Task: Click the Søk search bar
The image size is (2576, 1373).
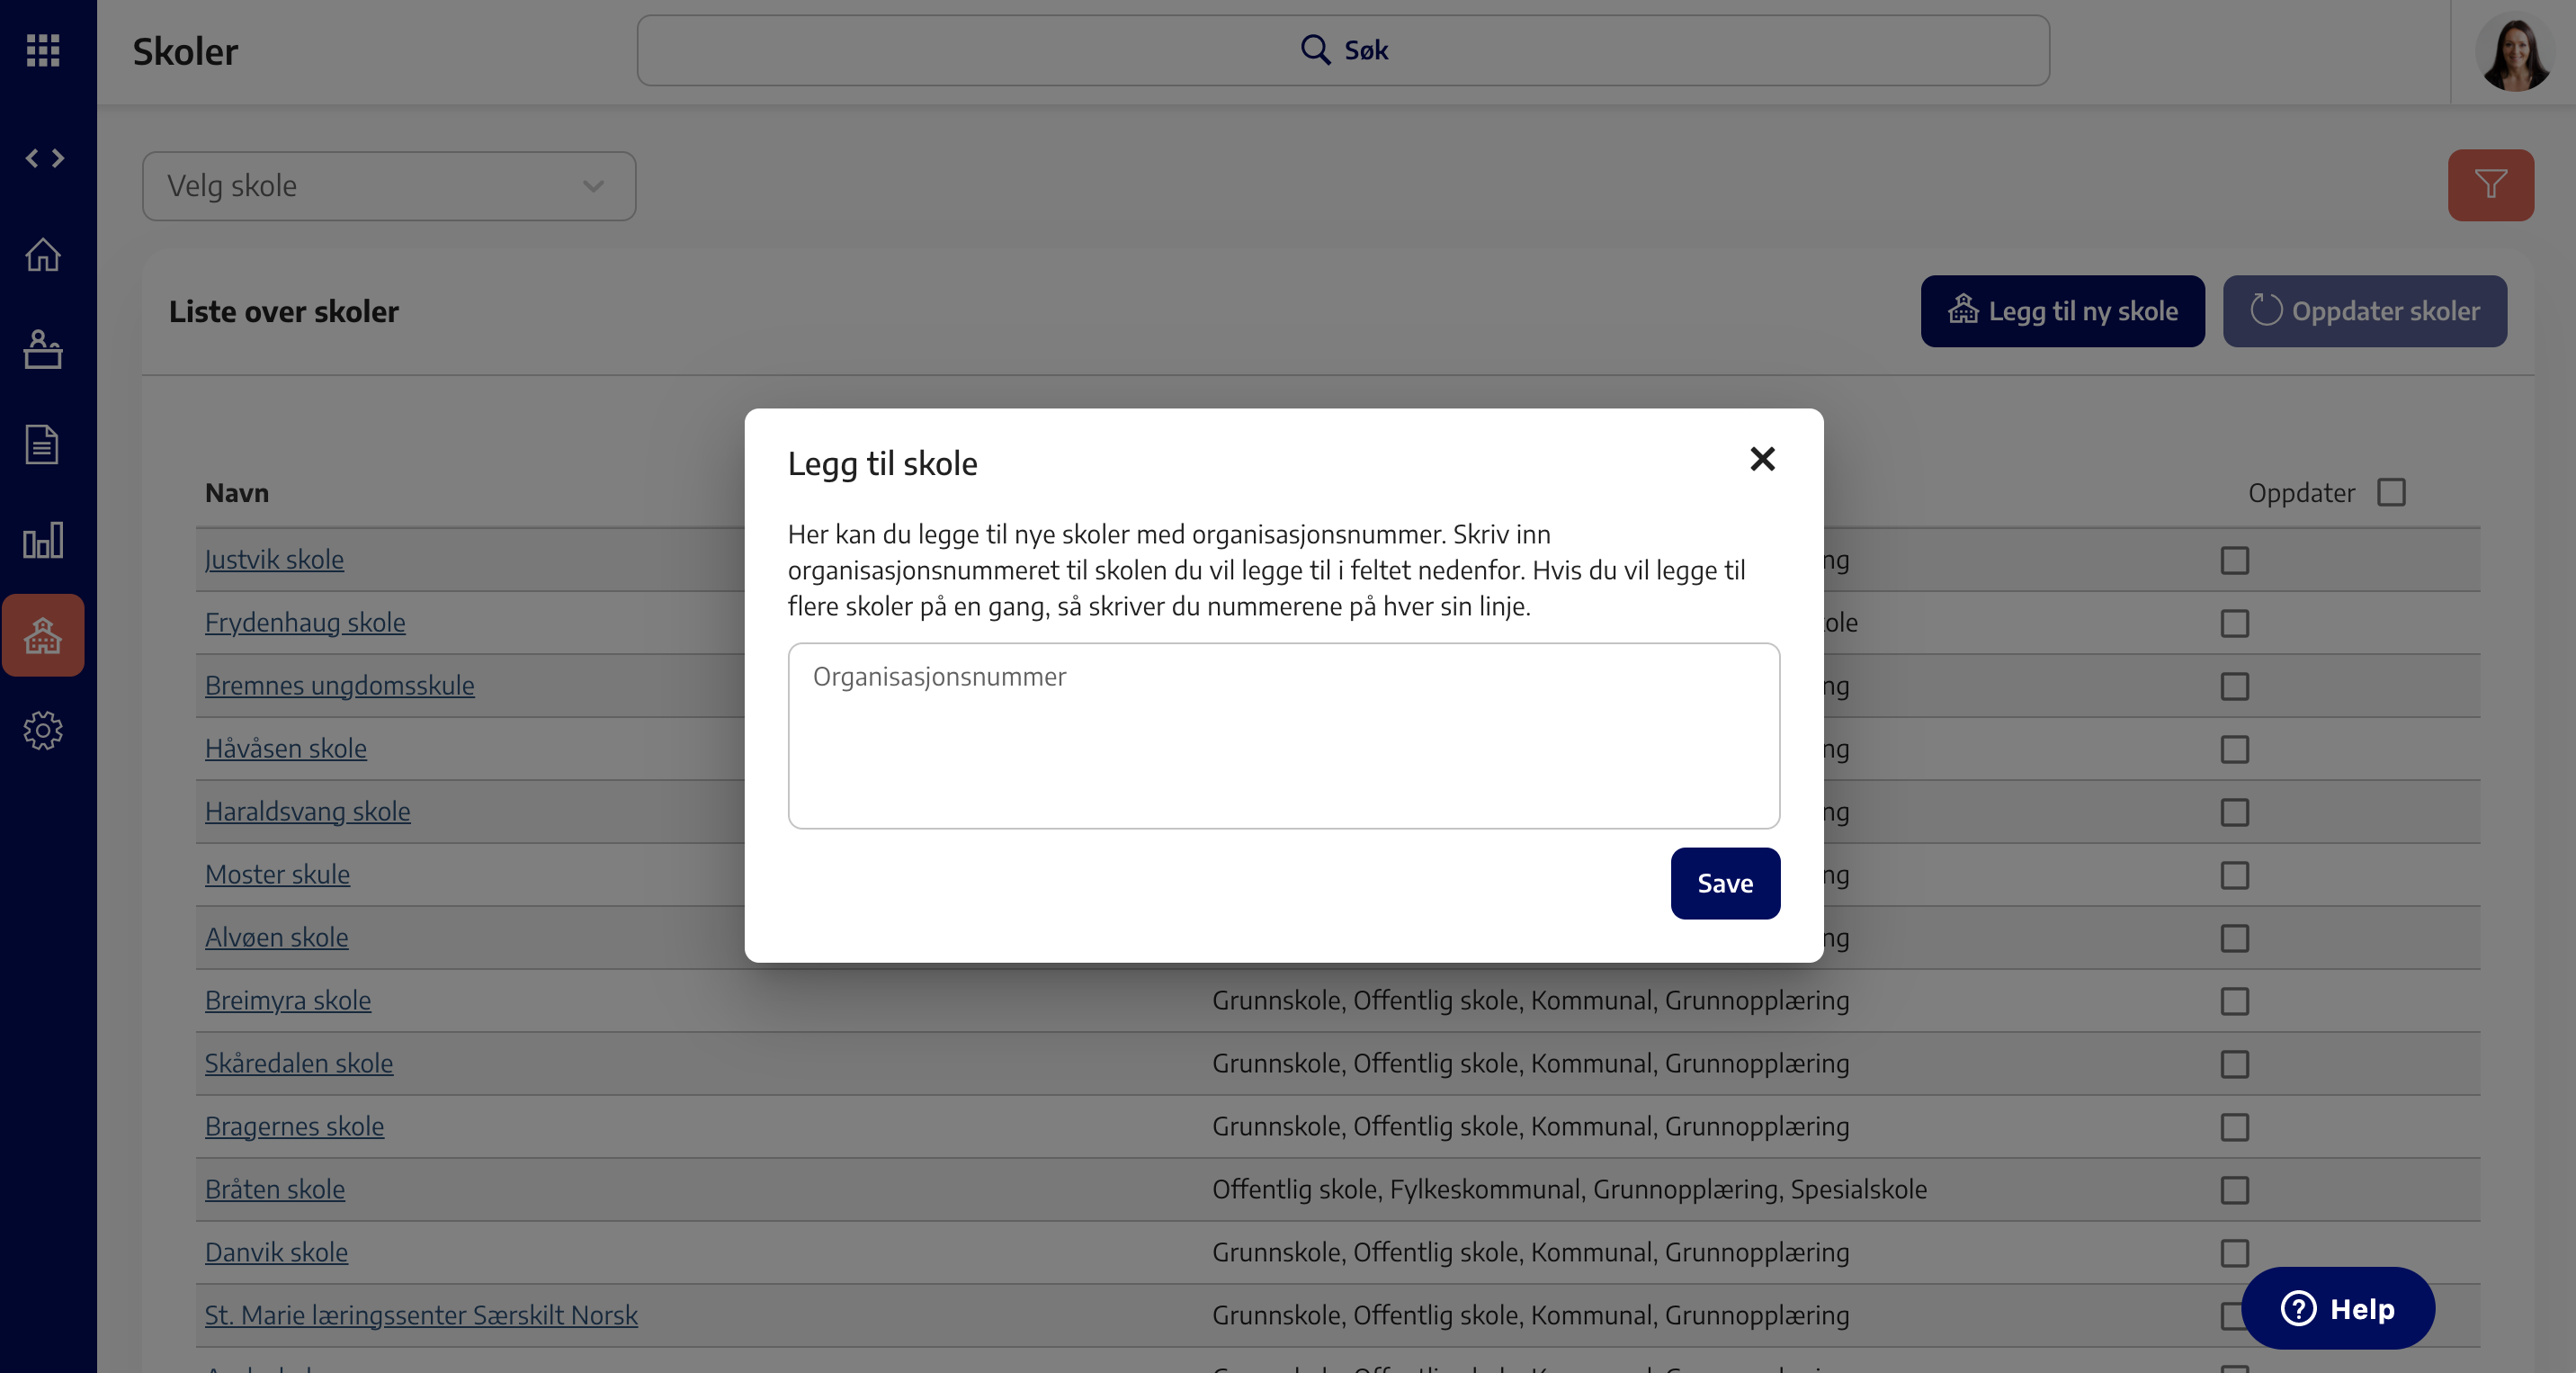Action: click(x=1343, y=50)
